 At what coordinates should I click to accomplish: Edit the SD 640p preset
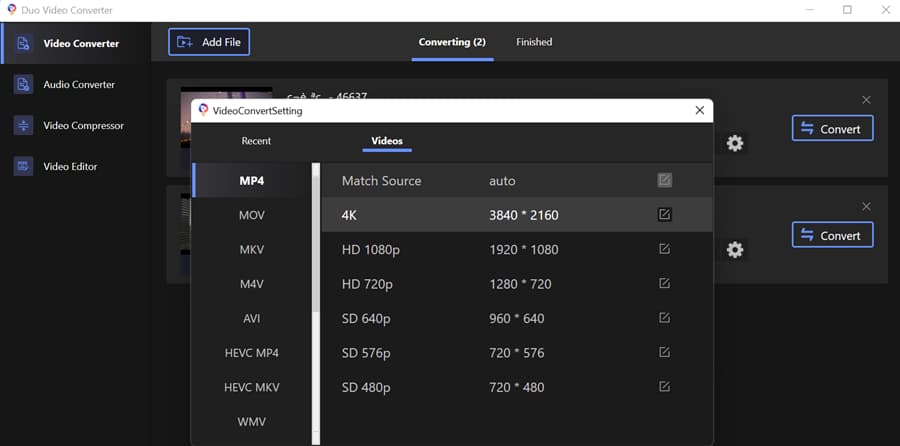click(x=664, y=318)
